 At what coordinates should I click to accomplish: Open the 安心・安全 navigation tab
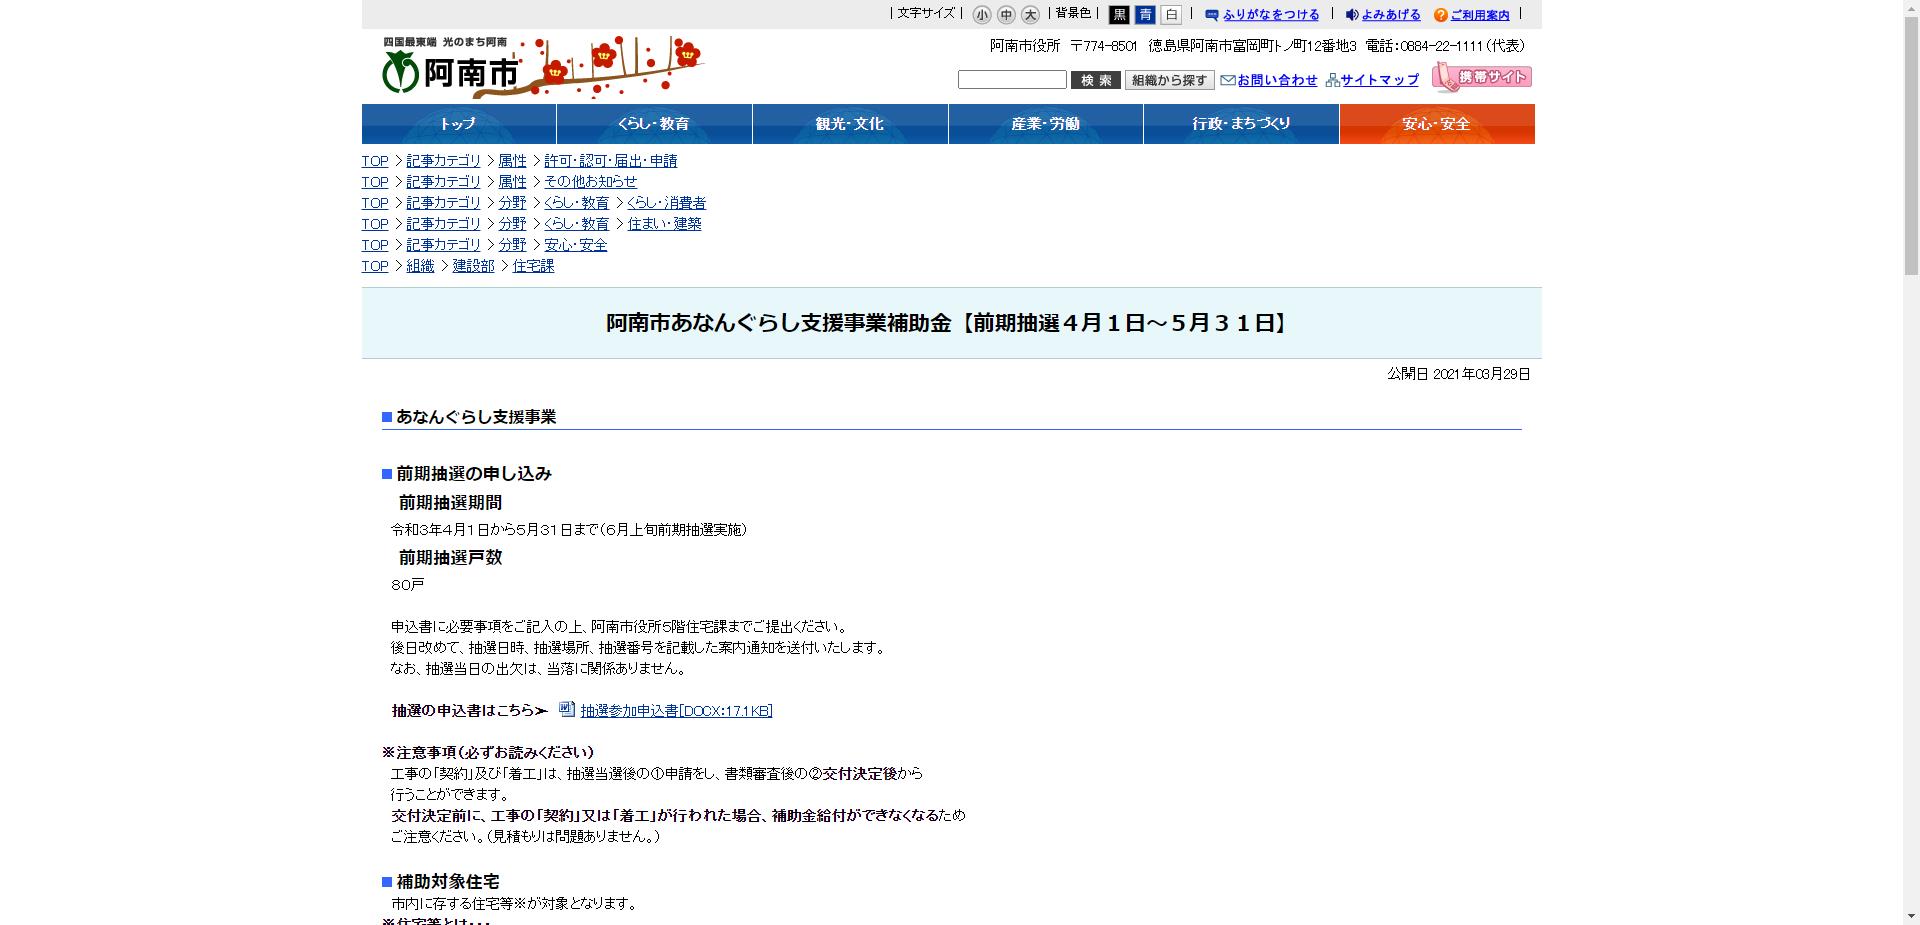(1437, 124)
